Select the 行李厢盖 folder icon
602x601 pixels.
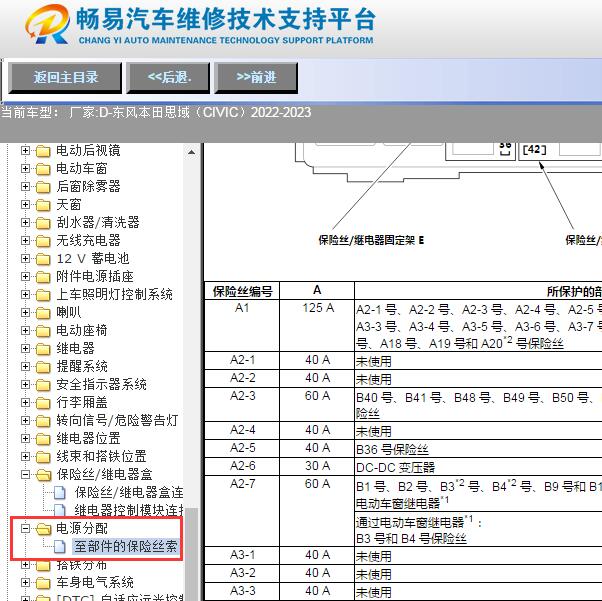click(43, 403)
